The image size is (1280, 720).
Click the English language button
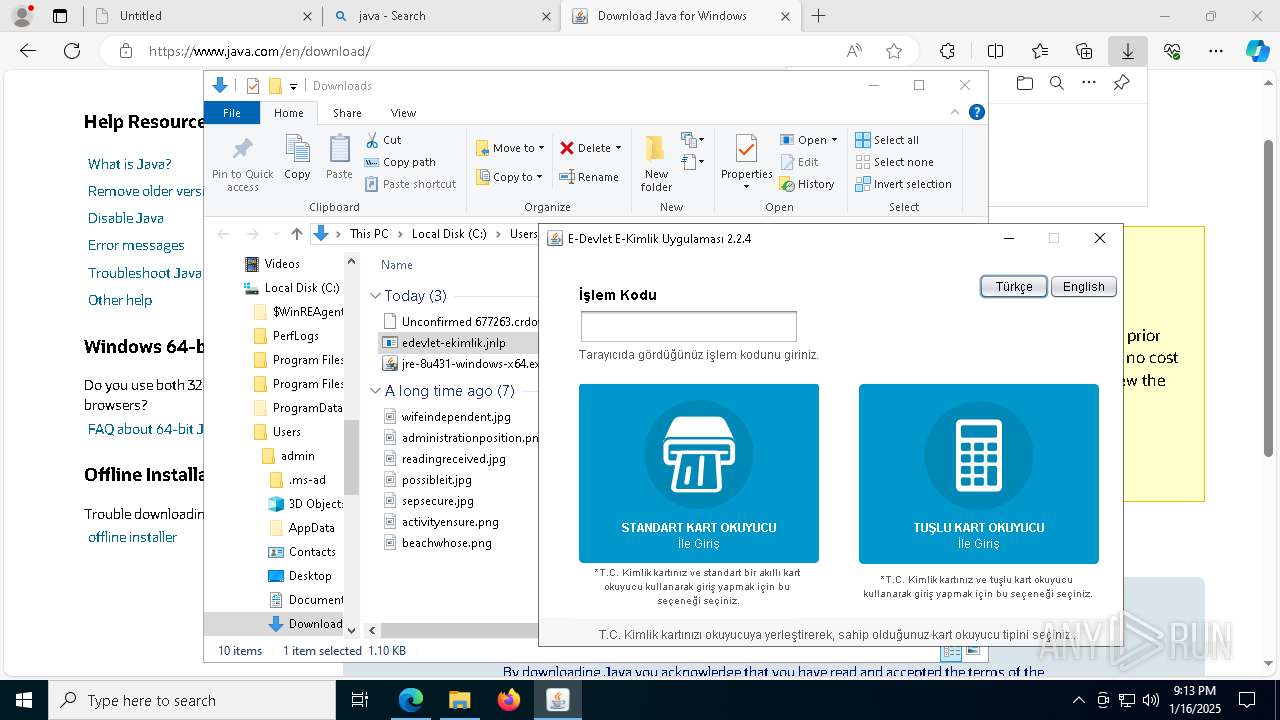coord(1083,287)
